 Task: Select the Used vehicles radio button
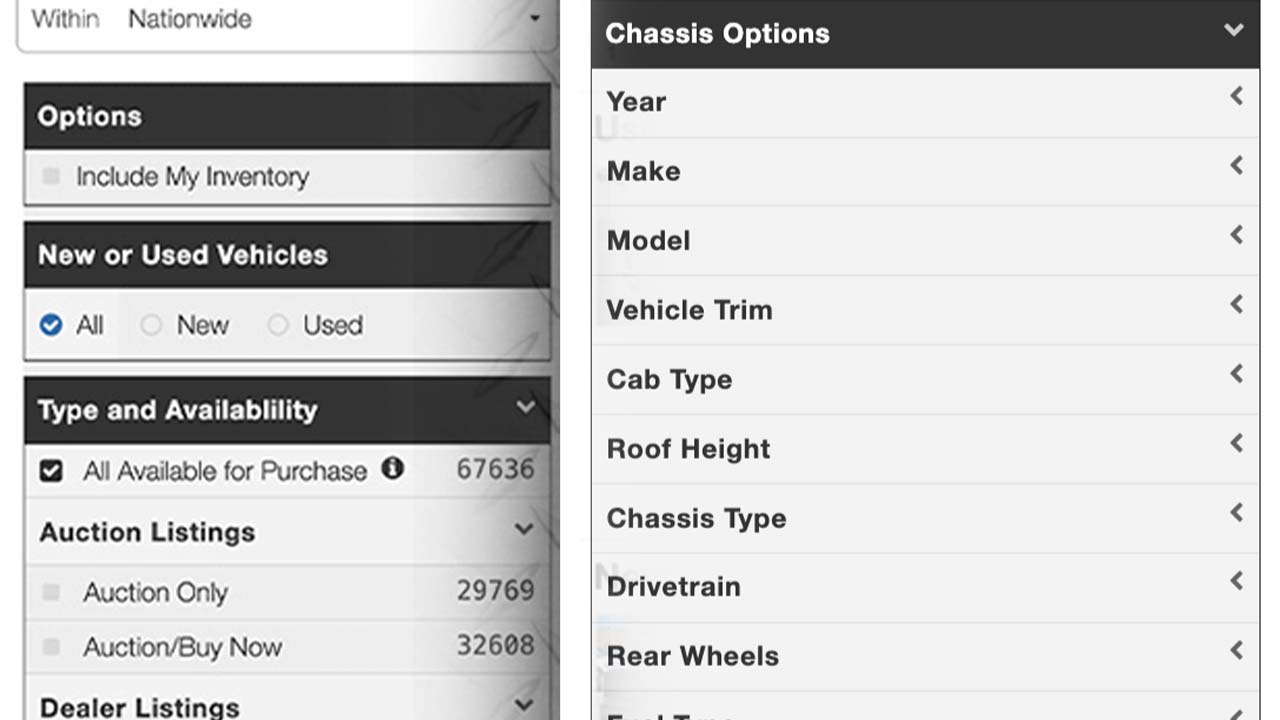278,325
